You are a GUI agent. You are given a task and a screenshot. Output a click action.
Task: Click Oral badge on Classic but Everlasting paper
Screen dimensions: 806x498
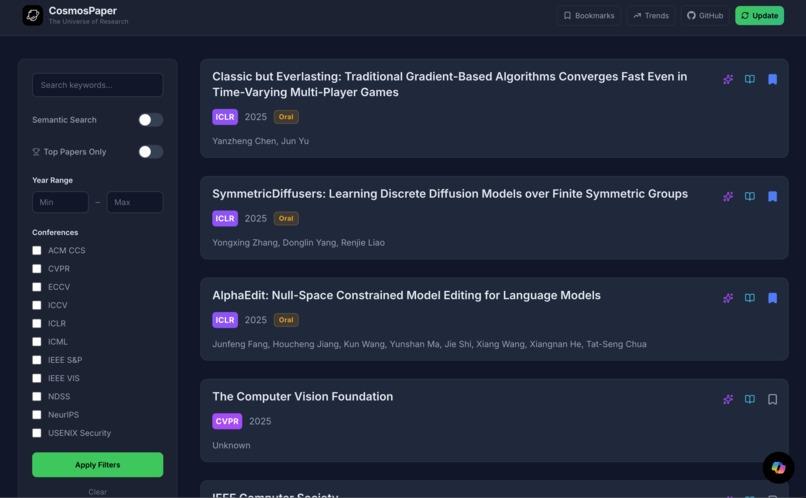point(286,117)
